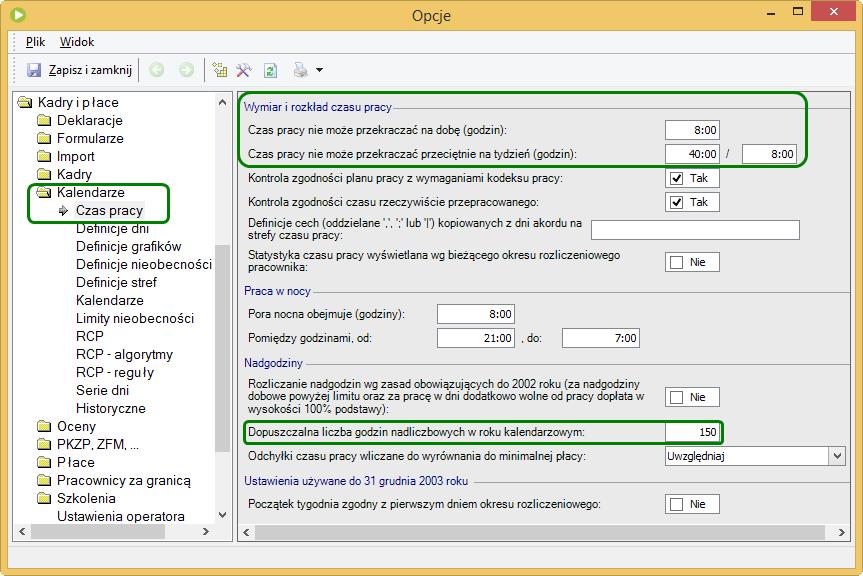The width and height of the screenshot is (863, 576).
Task: Maximize the Opcje window
Action: click(798, 12)
